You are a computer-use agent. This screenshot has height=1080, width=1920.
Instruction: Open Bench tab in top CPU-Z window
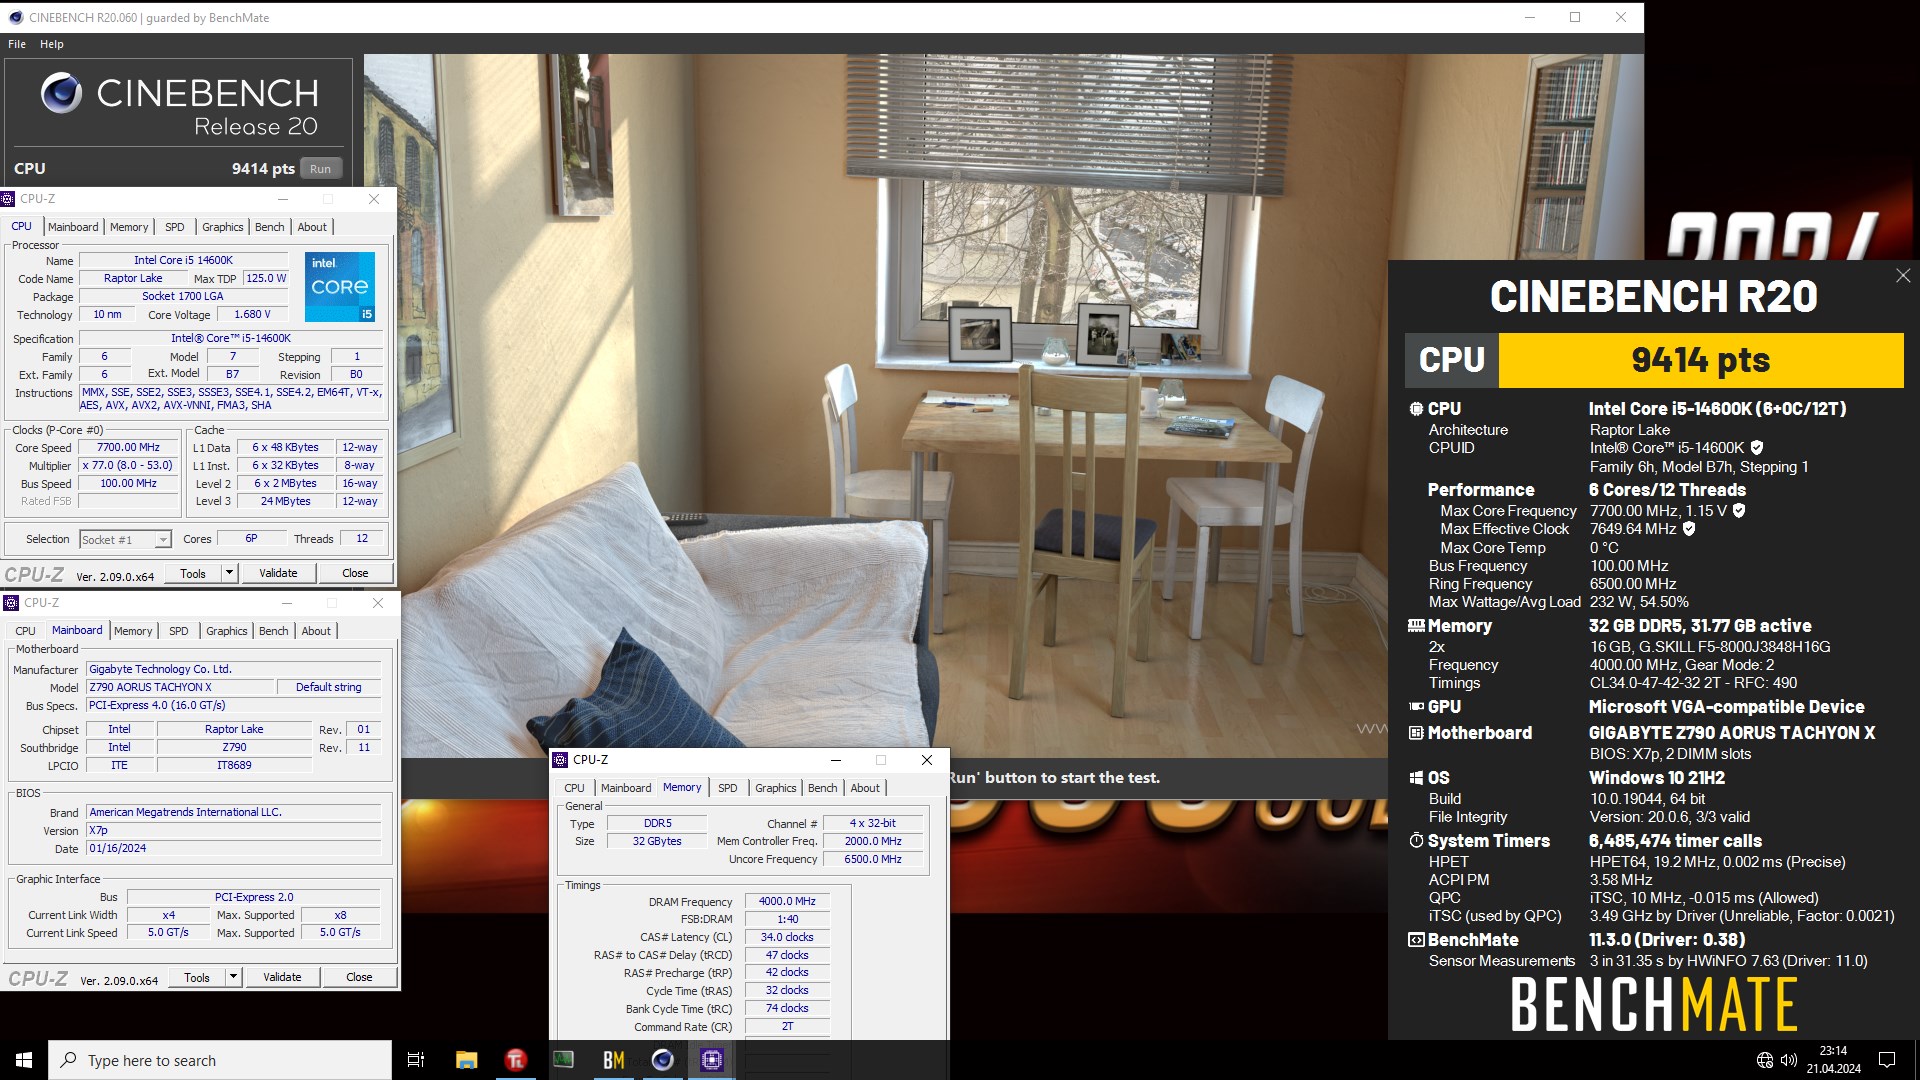tap(269, 227)
